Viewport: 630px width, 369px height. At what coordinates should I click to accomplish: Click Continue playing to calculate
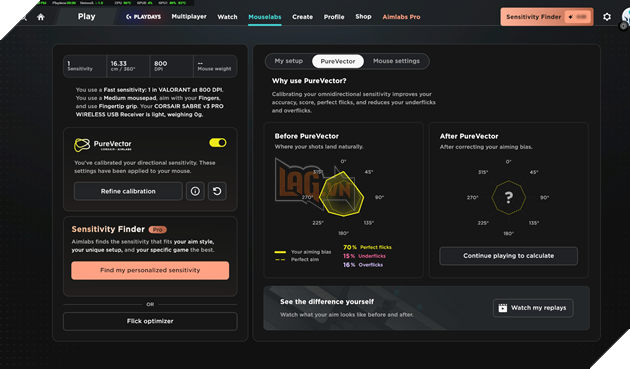coord(509,256)
